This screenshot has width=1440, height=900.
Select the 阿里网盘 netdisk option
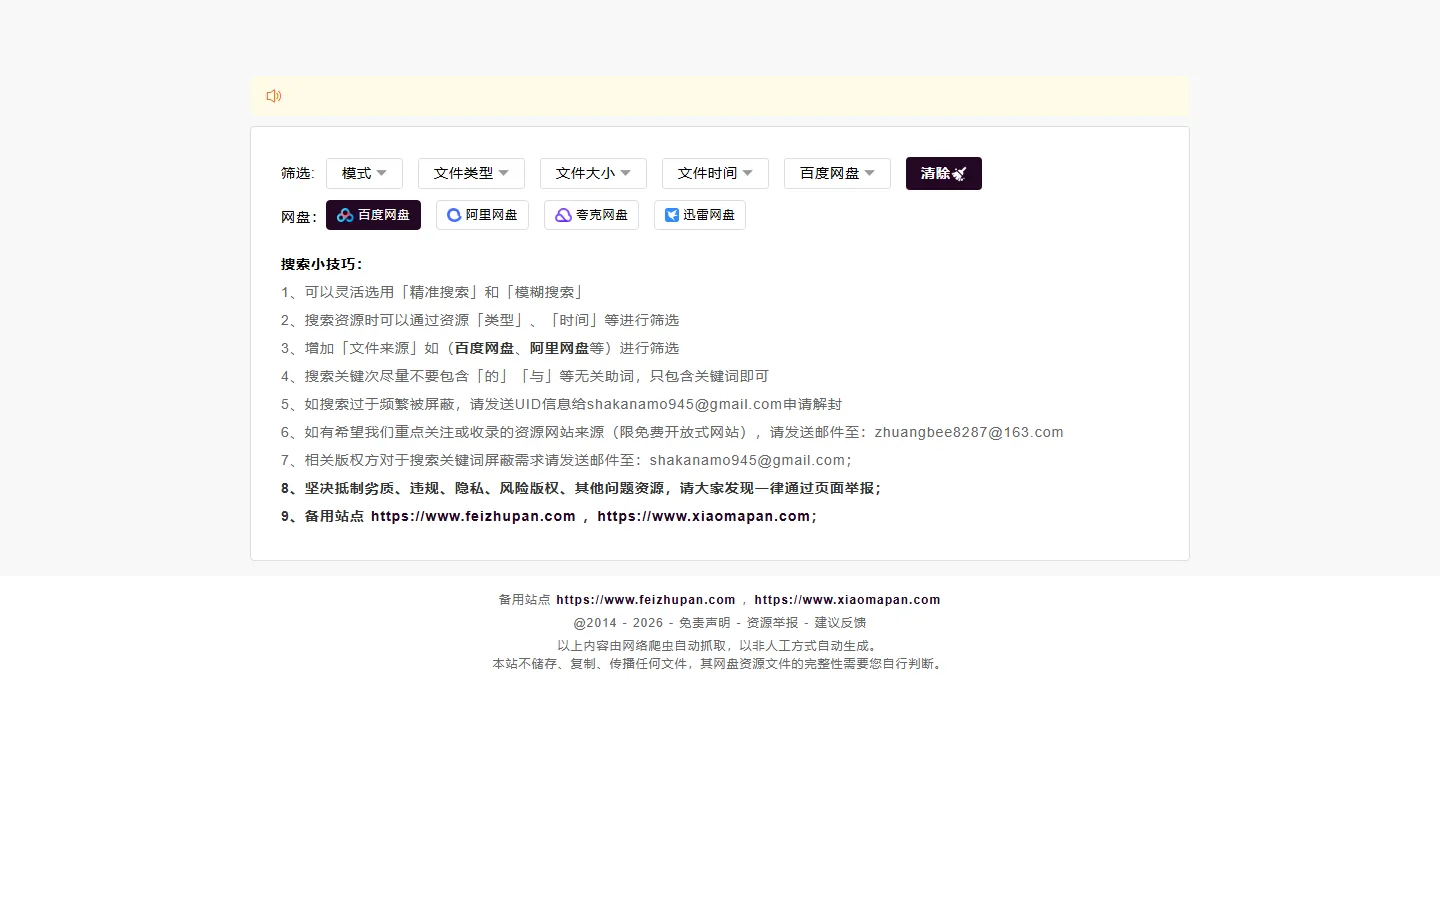(x=482, y=215)
